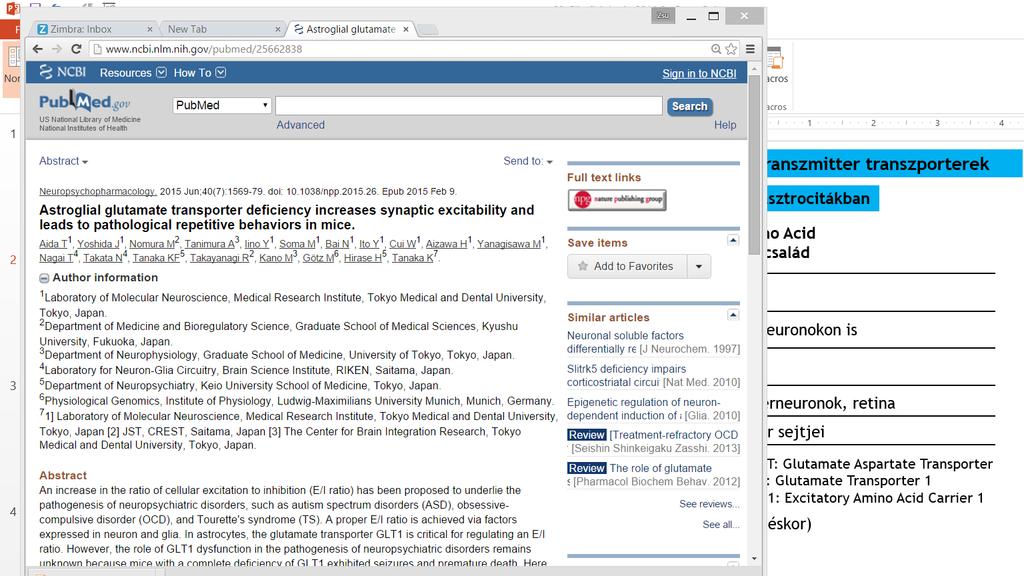Click Chrome's forward arrow
The height and width of the screenshot is (576, 1024).
[x=57, y=49]
